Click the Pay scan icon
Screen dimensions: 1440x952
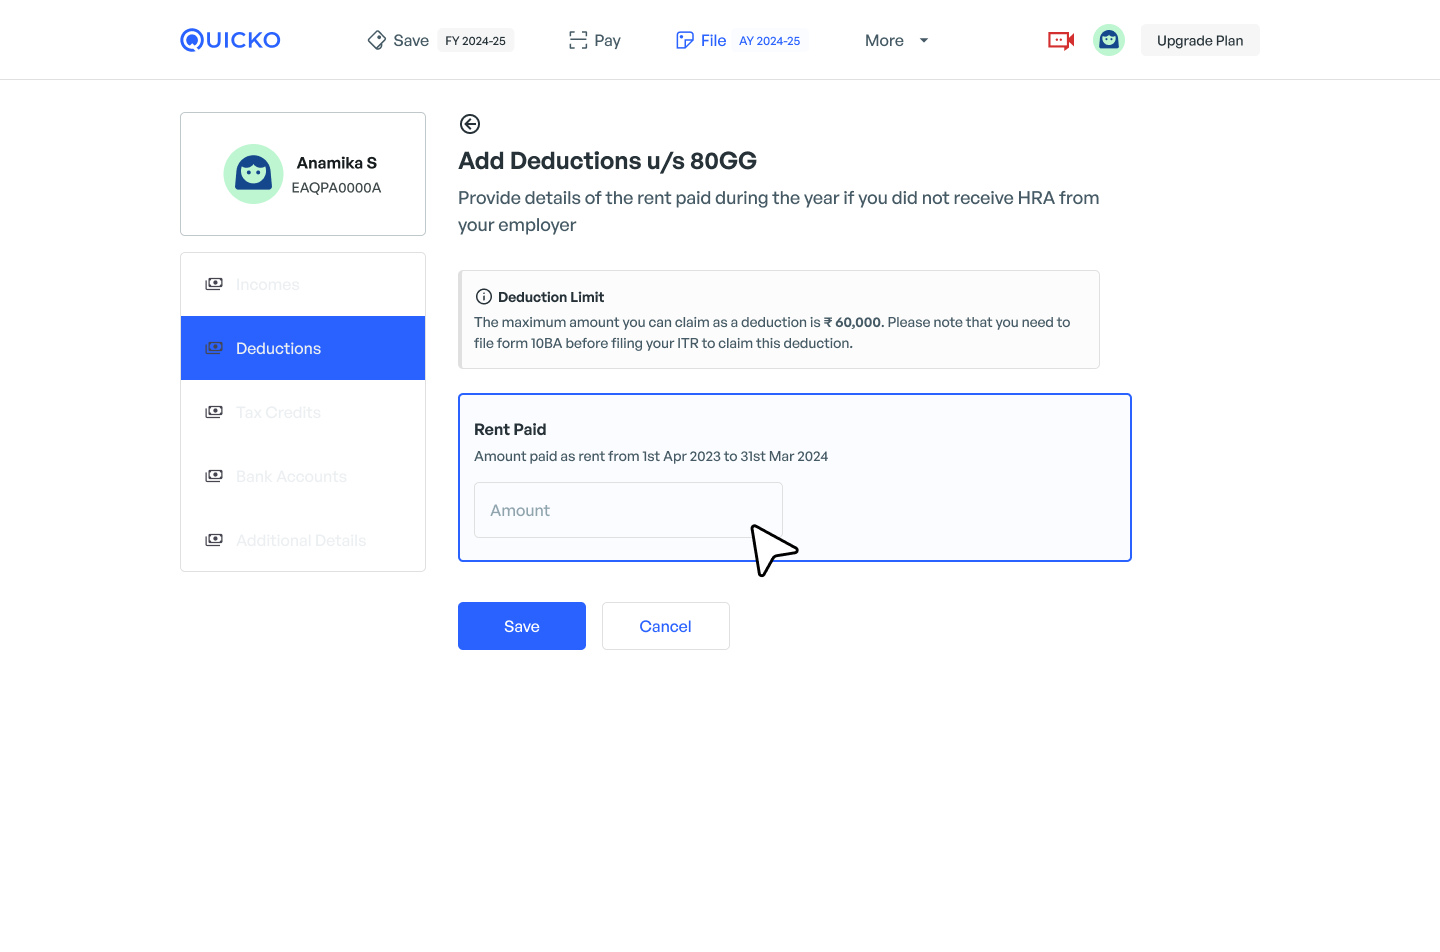[578, 40]
